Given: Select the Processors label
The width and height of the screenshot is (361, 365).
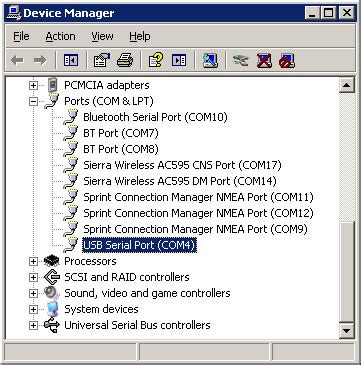Looking at the screenshot, I should point(90,261).
